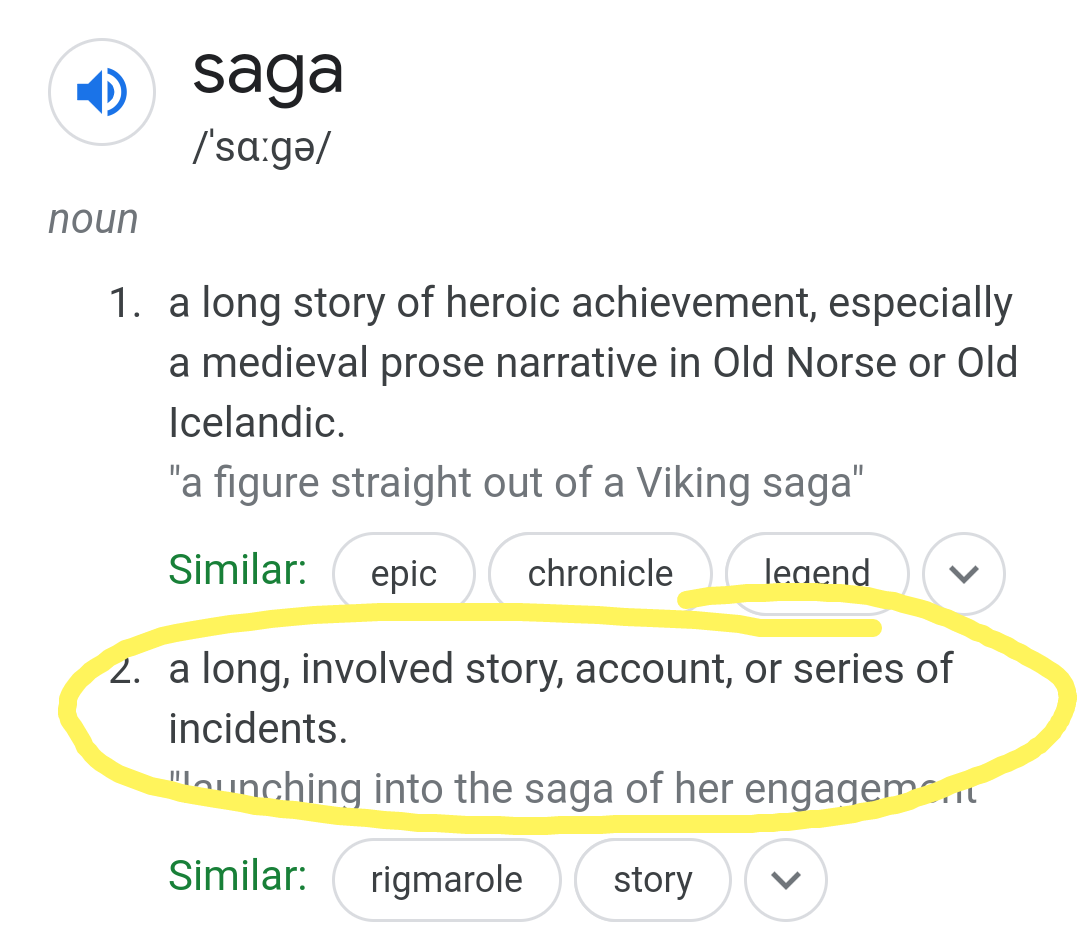The height and width of the screenshot is (947, 1080).
Task: Select the phonetic spelling /ˈsɑːɡə/
Action: pos(262,147)
